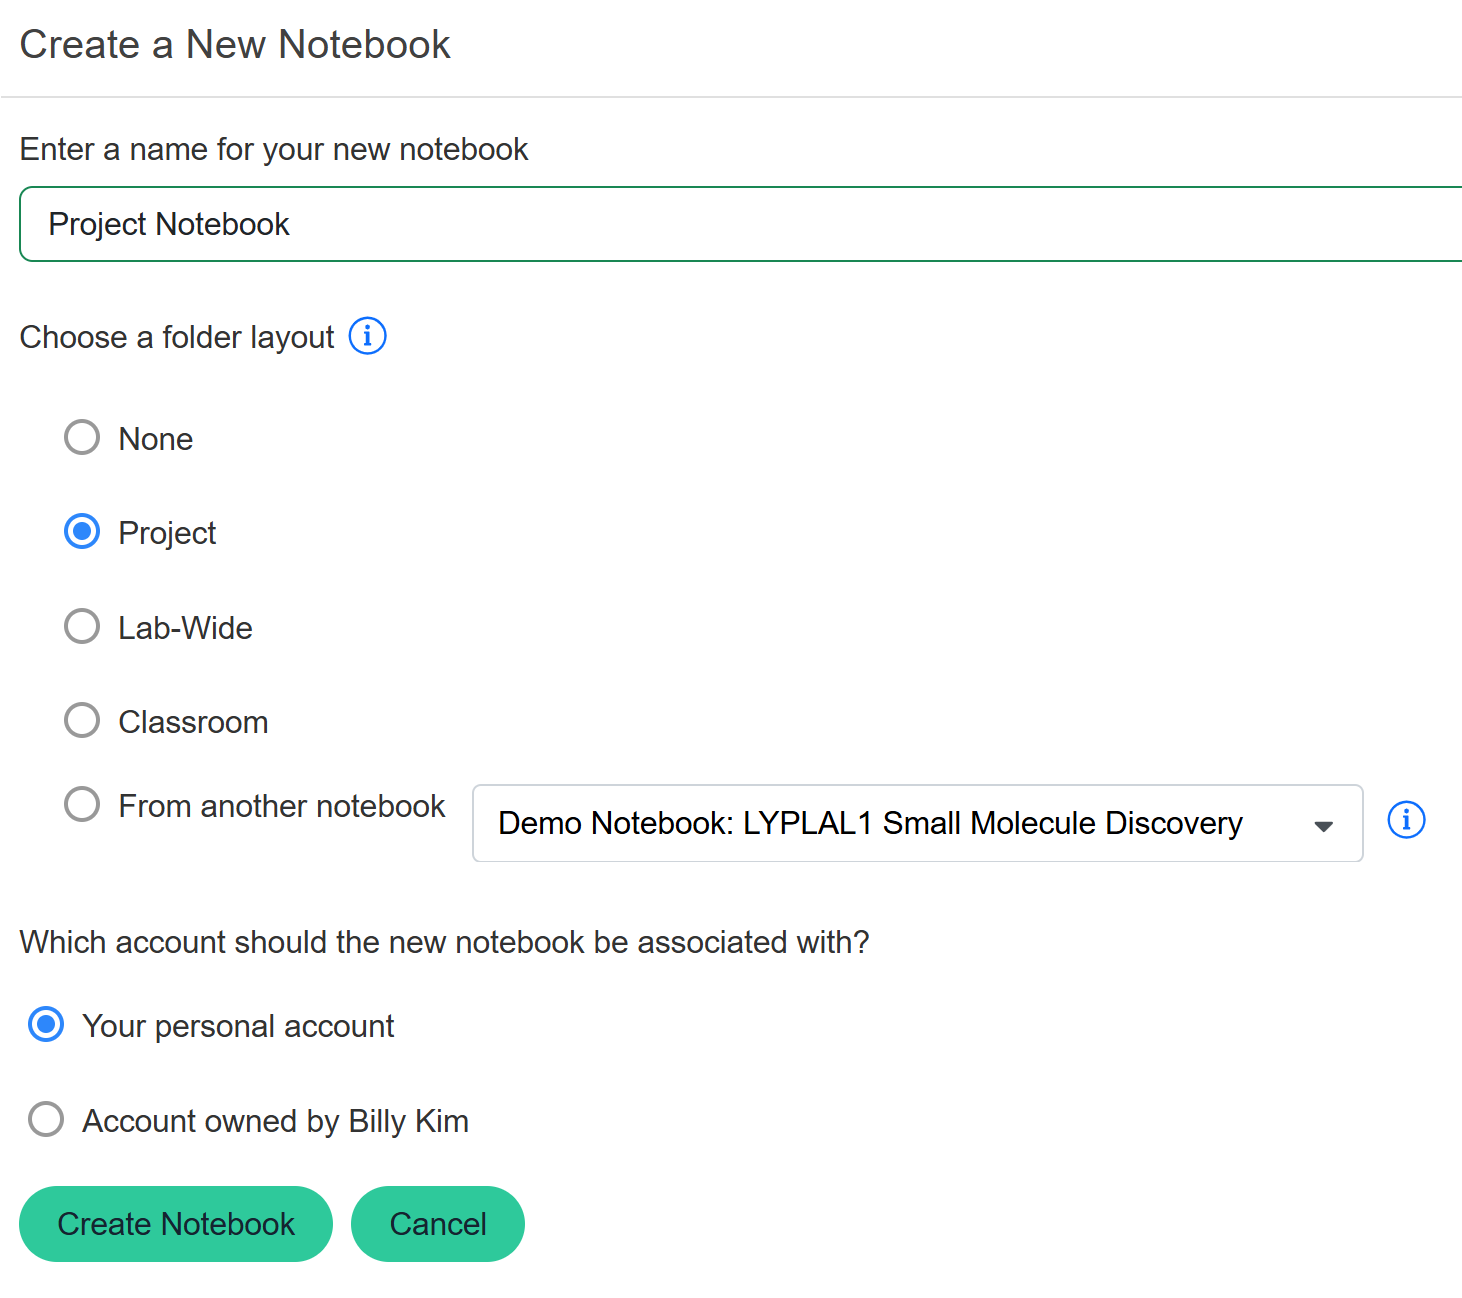Click the 'From another notebook' label text
Screen dimensions: 1462x1298
tap(281, 806)
